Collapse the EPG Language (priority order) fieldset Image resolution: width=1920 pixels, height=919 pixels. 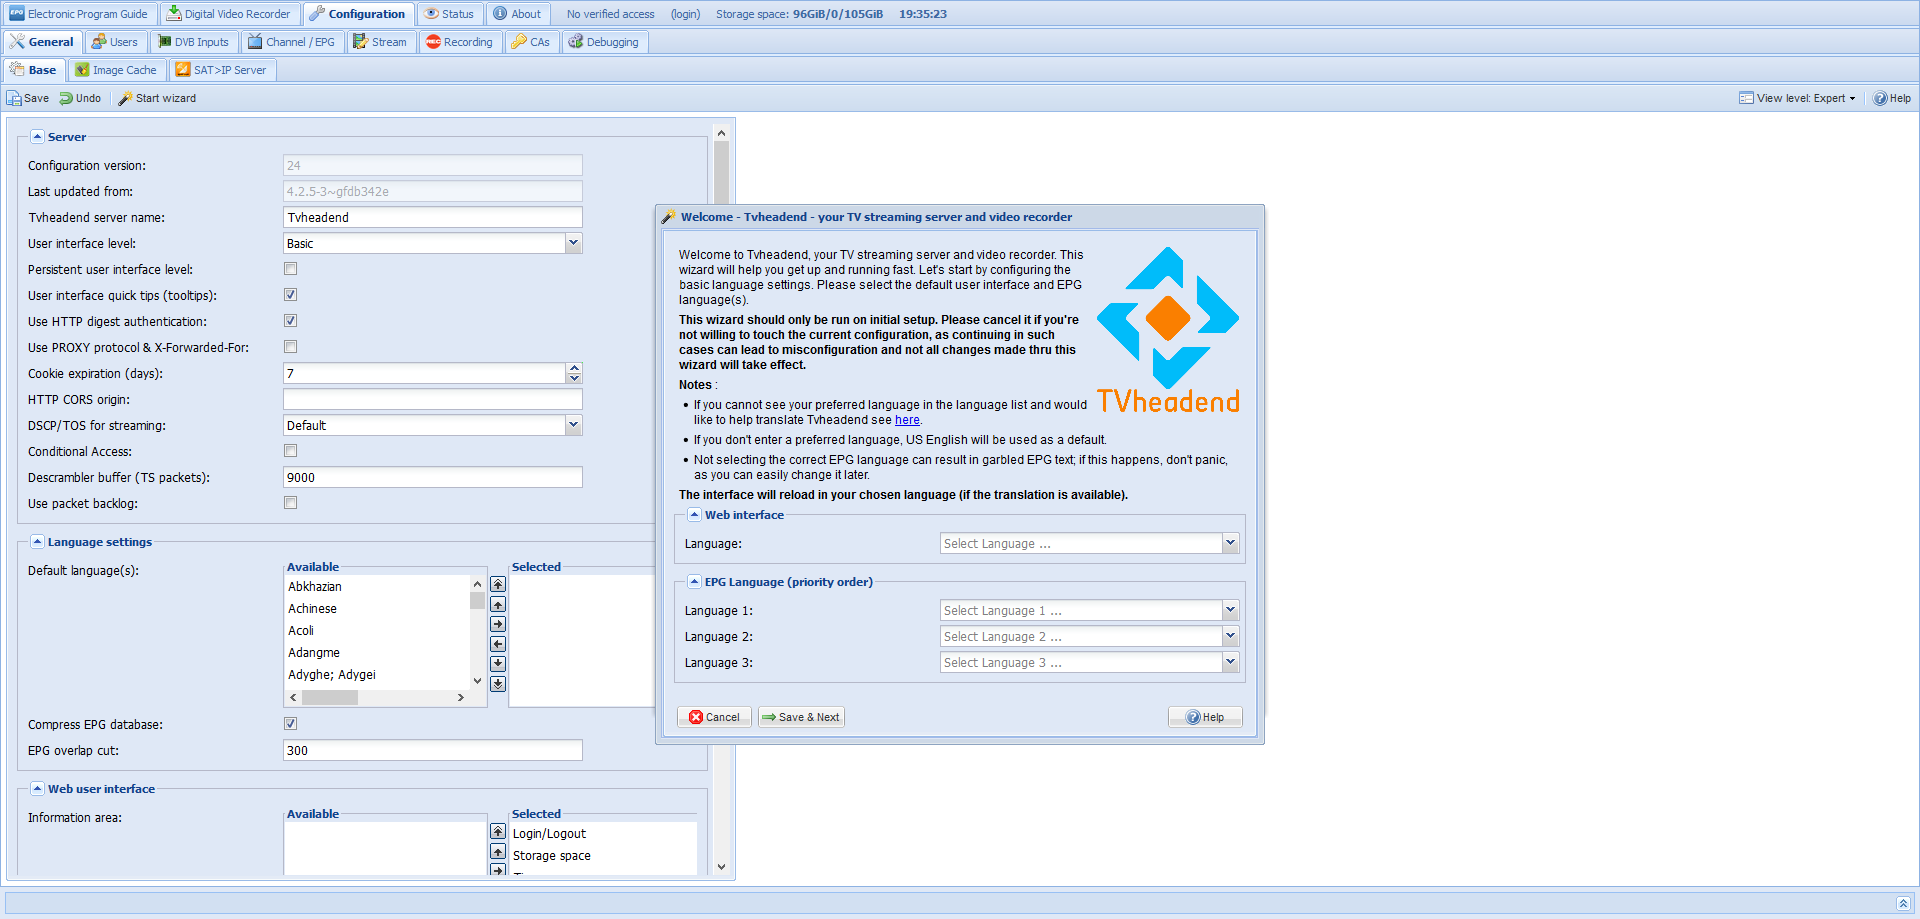pyautogui.click(x=694, y=582)
